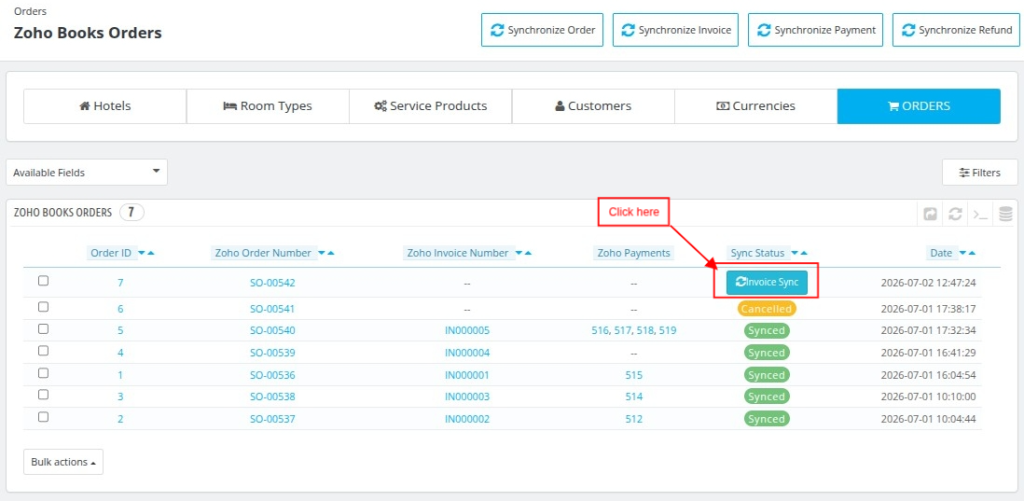The image size is (1024, 501).
Task: Open the Filters panel
Action: coord(980,172)
